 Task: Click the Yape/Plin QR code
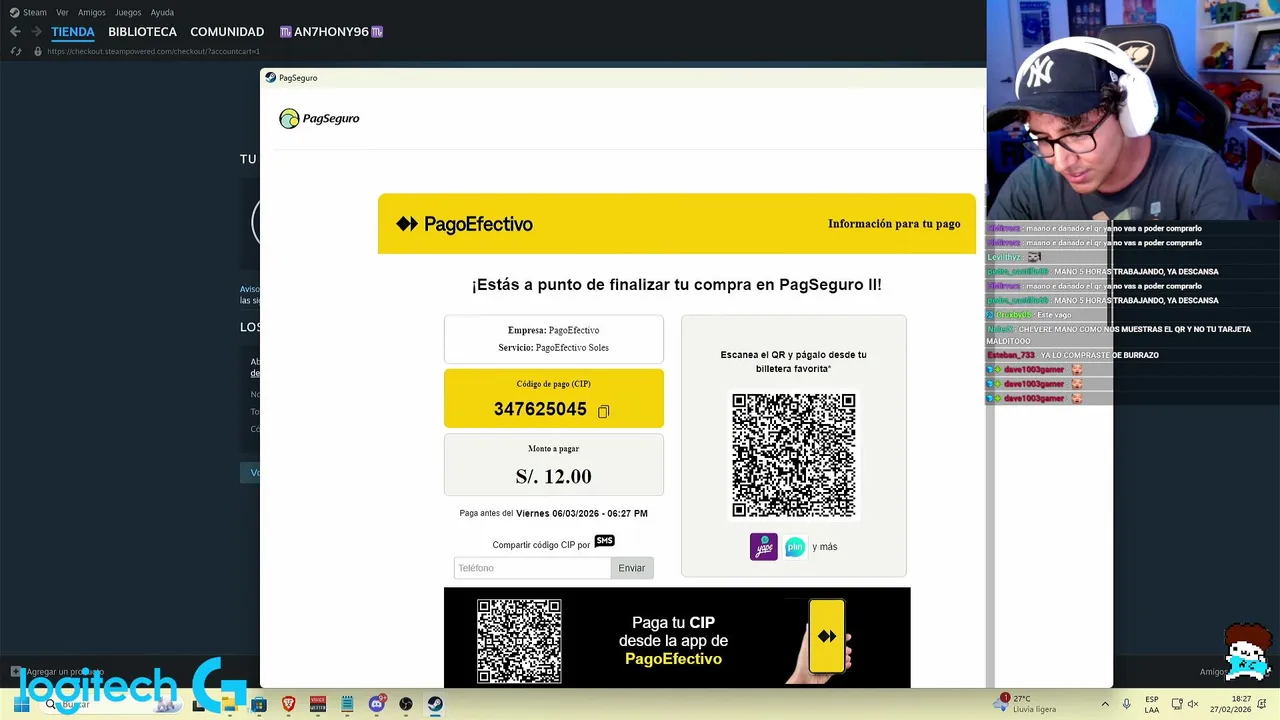tap(794, 456)
